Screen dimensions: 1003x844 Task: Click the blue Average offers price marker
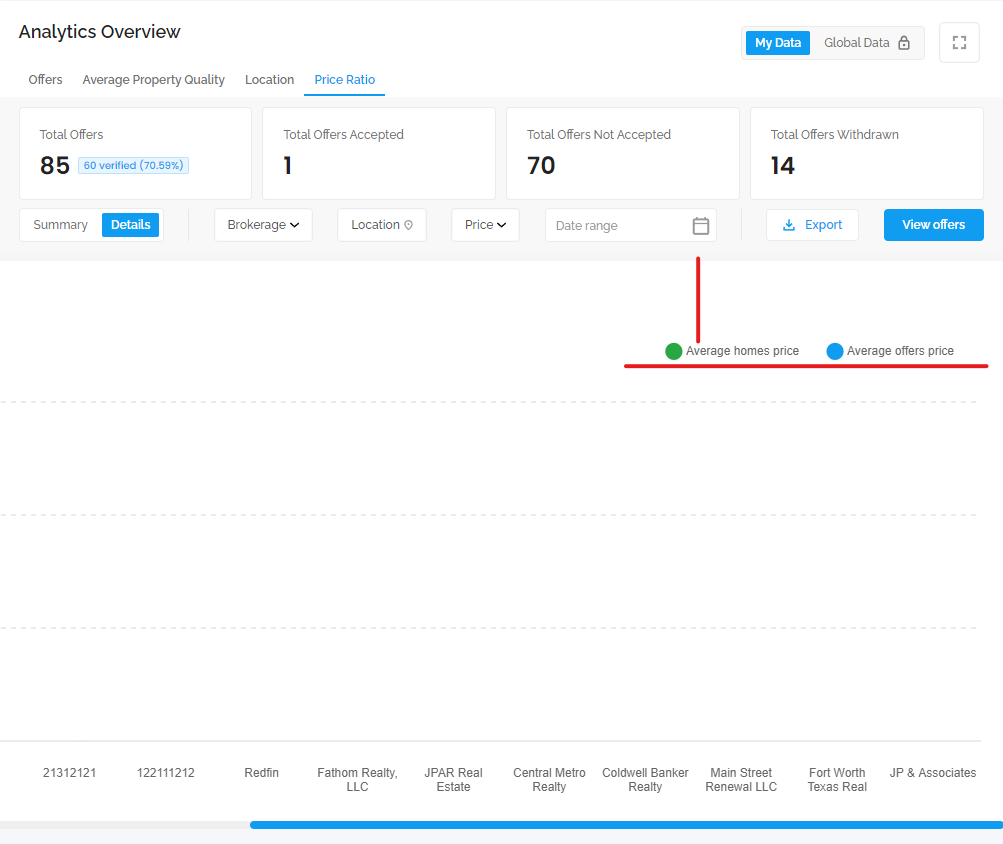pyautogui.click(x=834, y=351)
